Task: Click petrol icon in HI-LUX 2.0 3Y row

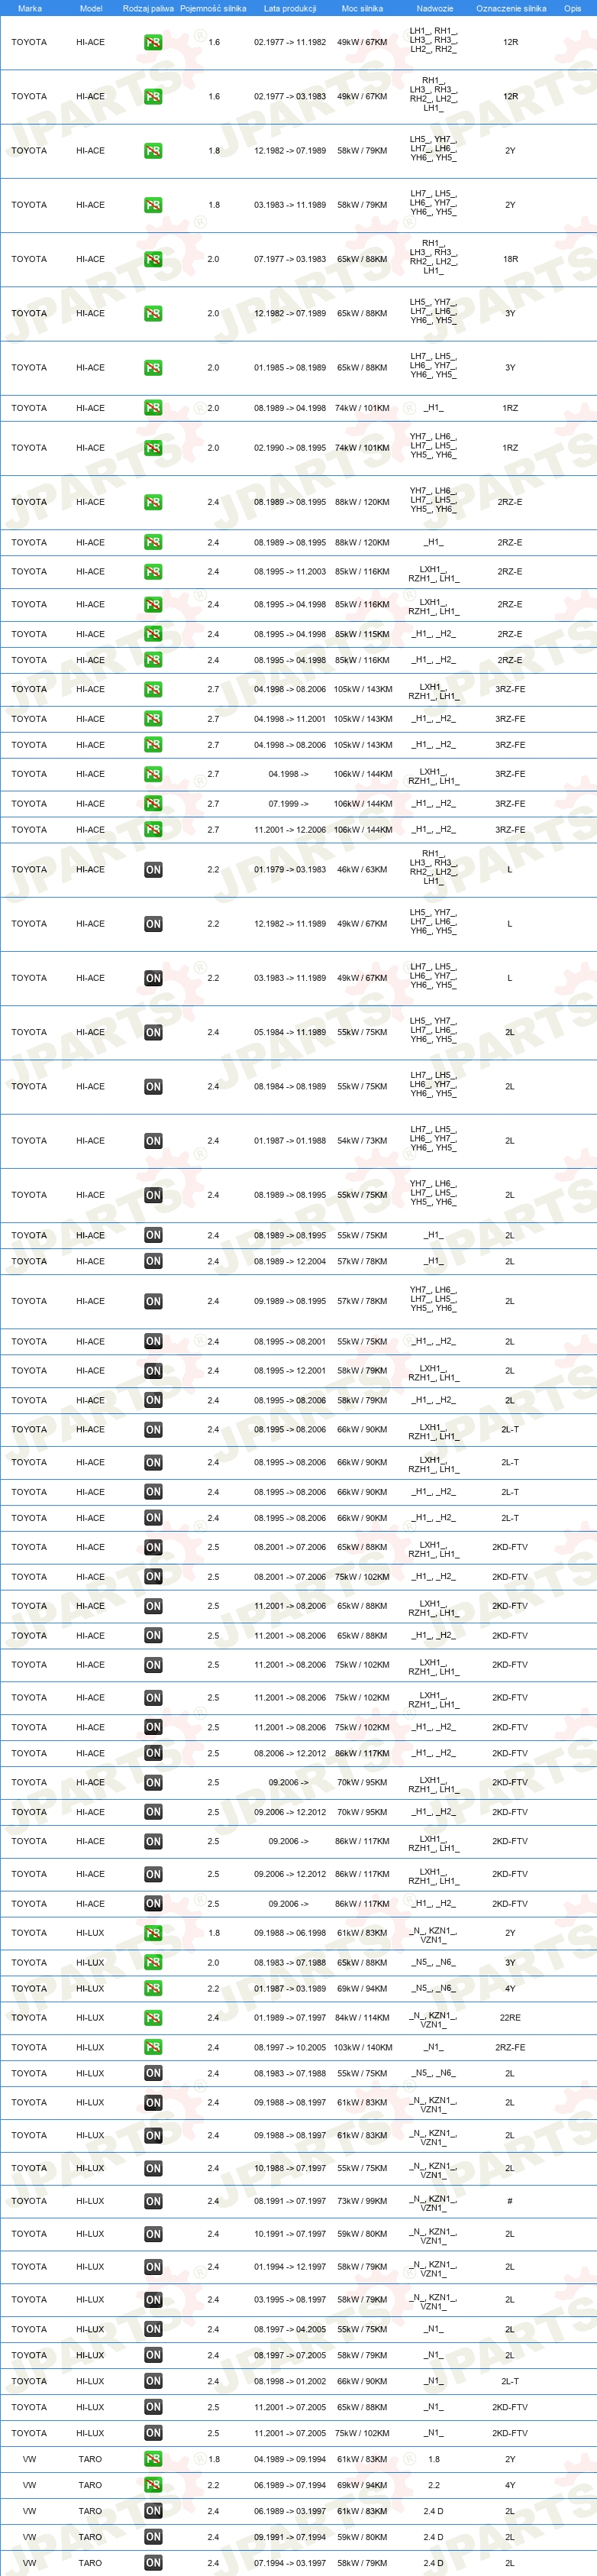Action: (x=153, y=1962)
